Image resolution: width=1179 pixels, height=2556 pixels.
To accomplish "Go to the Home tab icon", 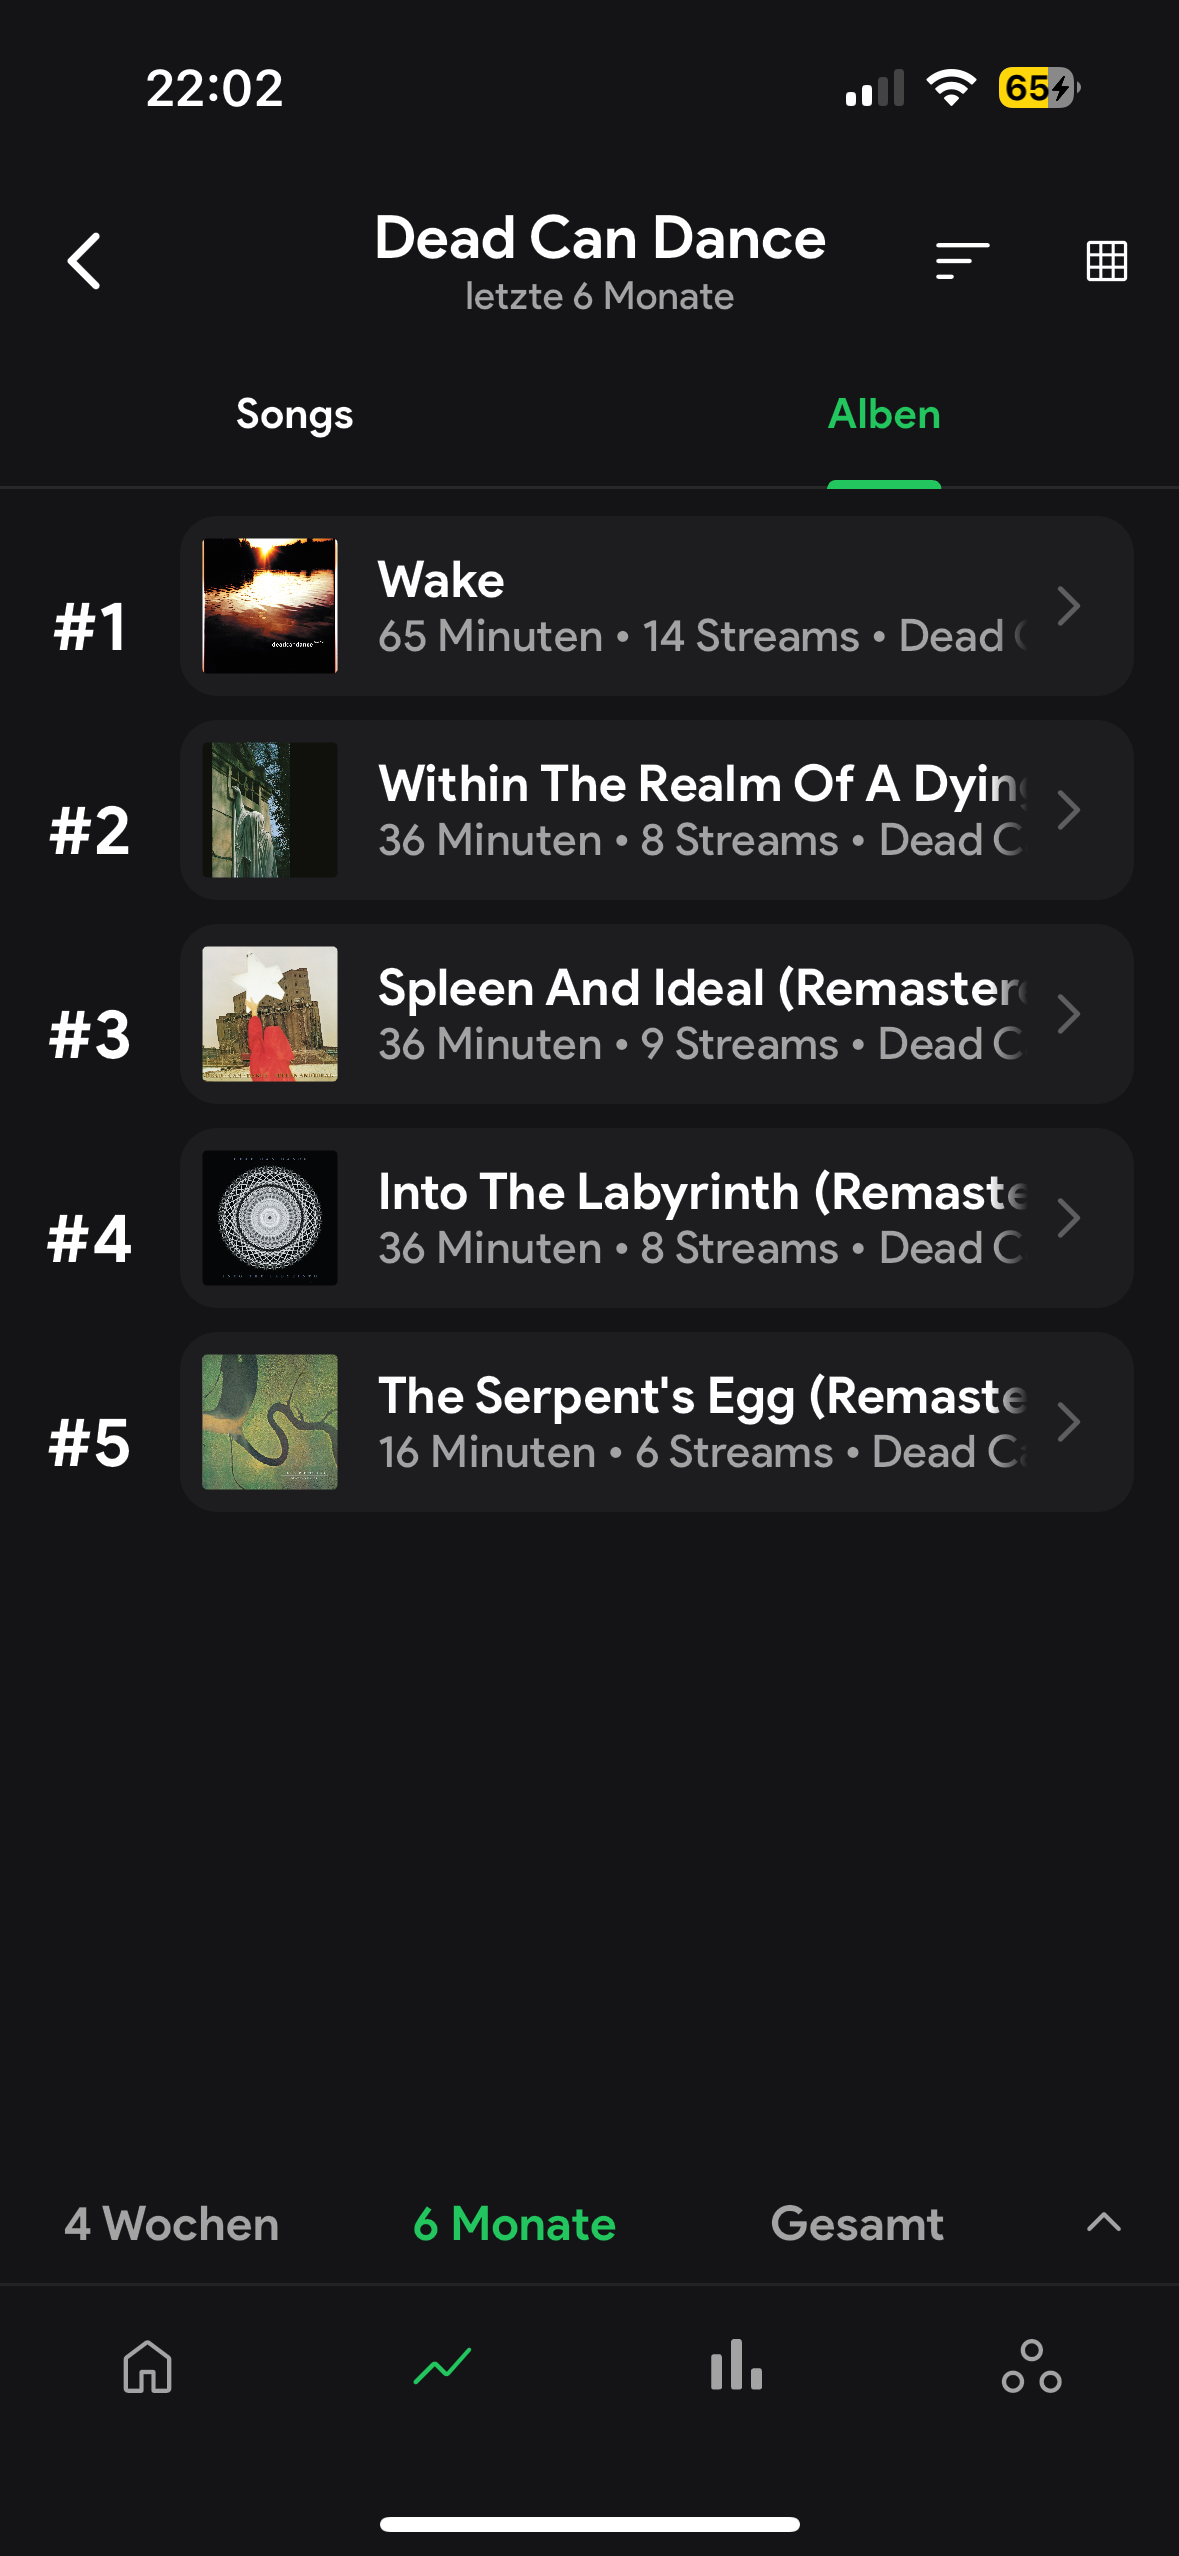I will tap(148, 2366).
